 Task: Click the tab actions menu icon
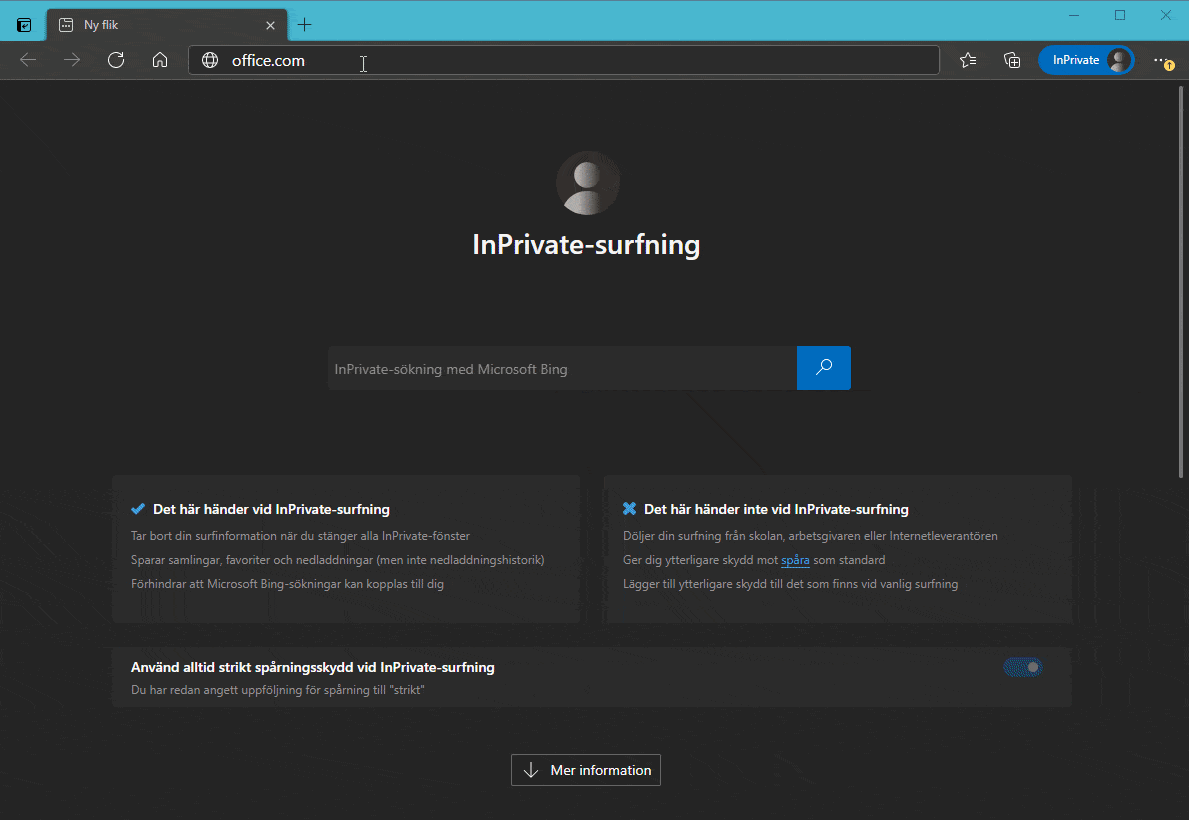click(x=24, y=25)
